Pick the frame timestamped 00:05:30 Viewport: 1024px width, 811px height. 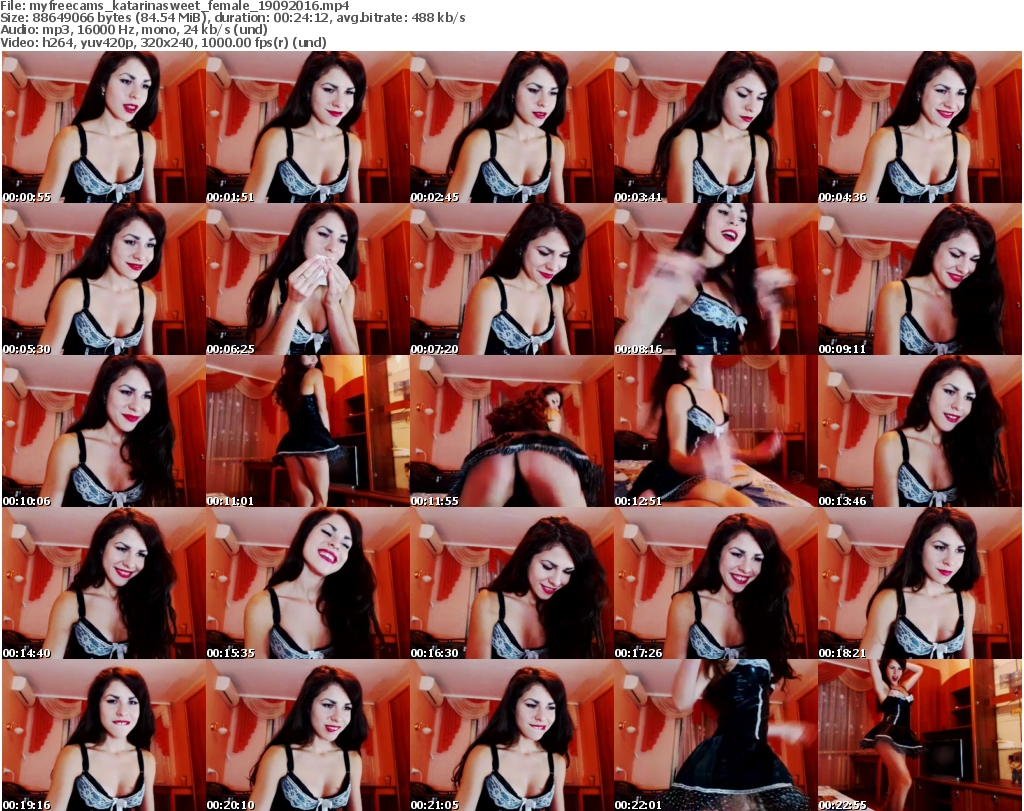pos(103,279)
